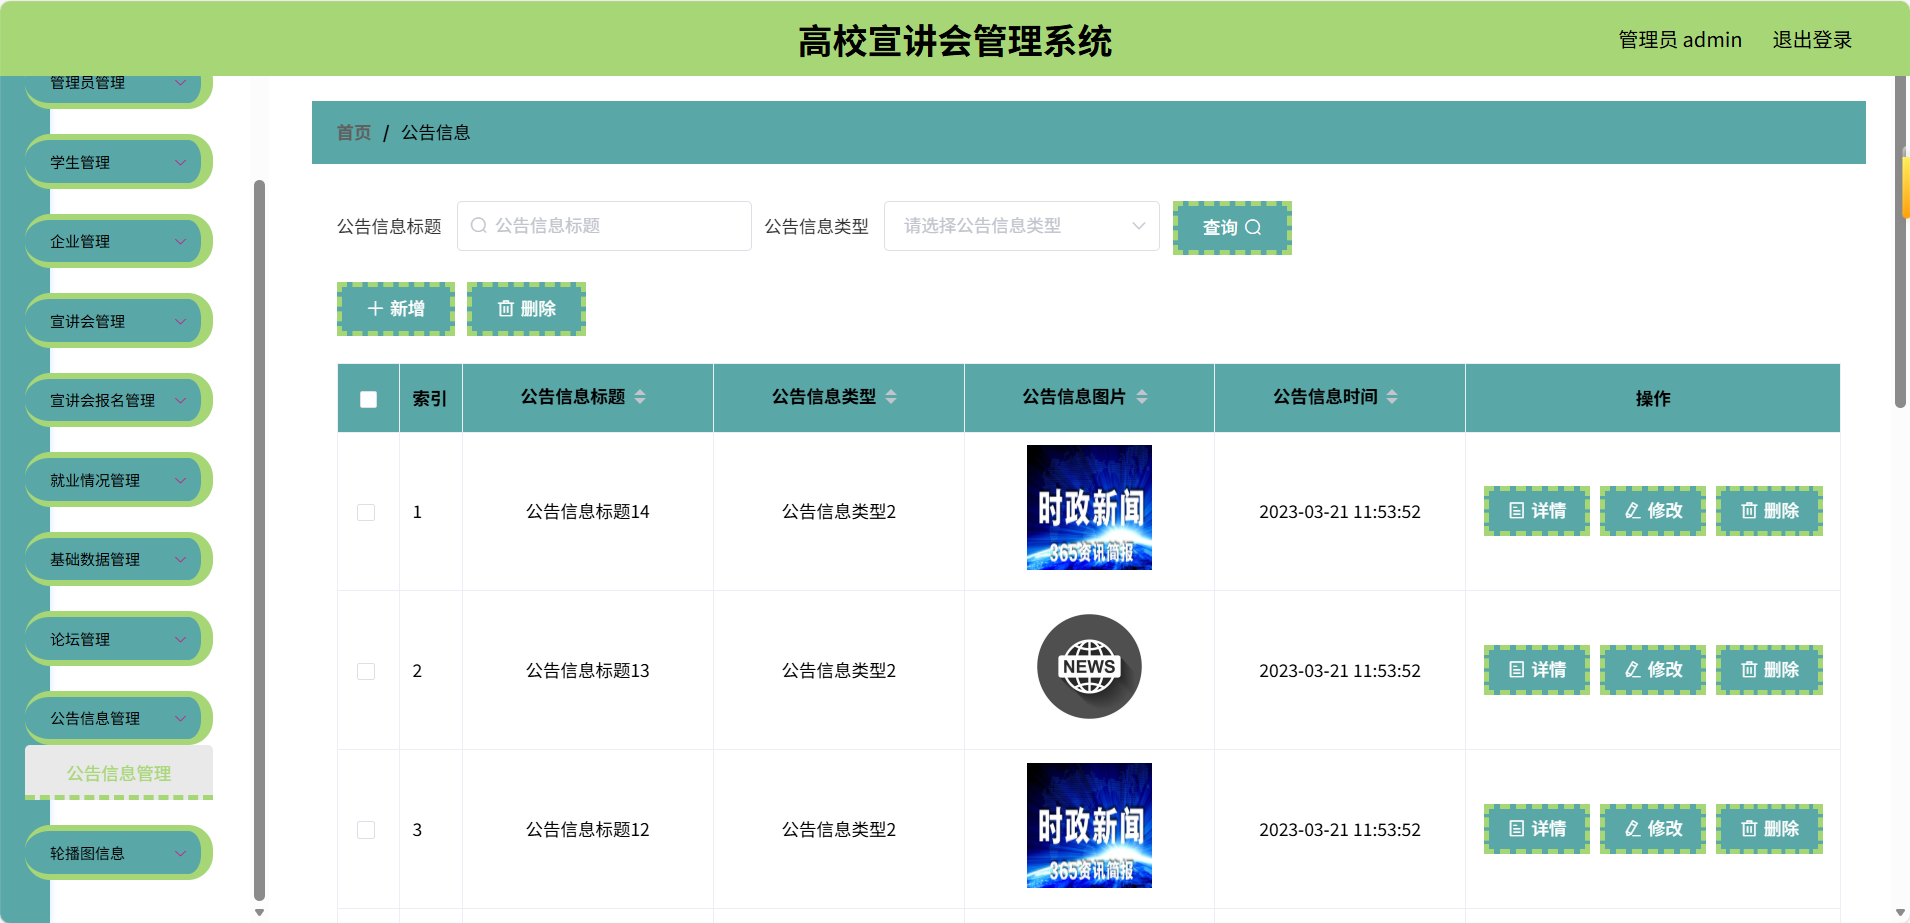Open 详情 for 公告信息标题12 row
The image size is (1910, 923).
1537,829
